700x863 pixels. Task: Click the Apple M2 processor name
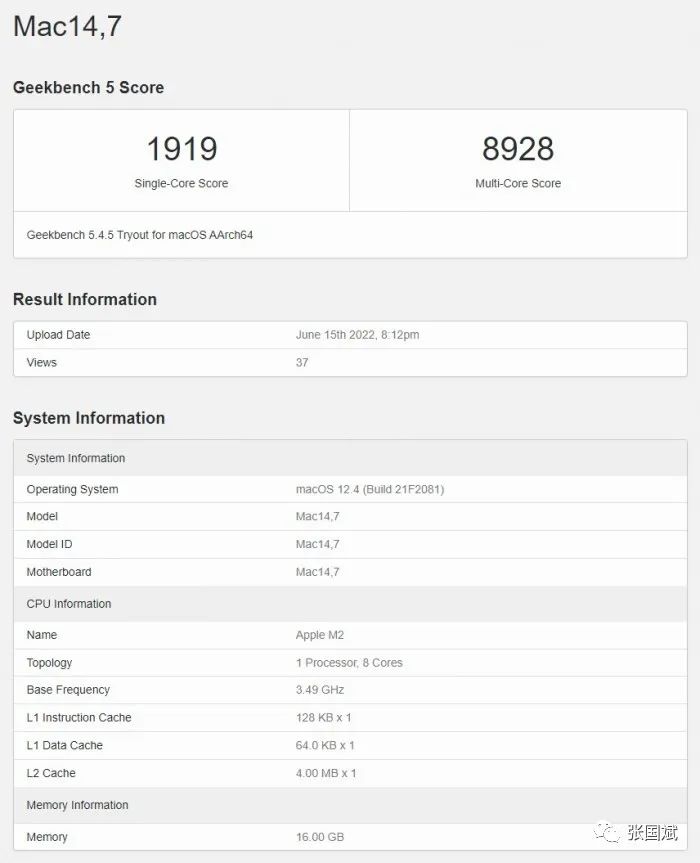(x=320, y=635)
